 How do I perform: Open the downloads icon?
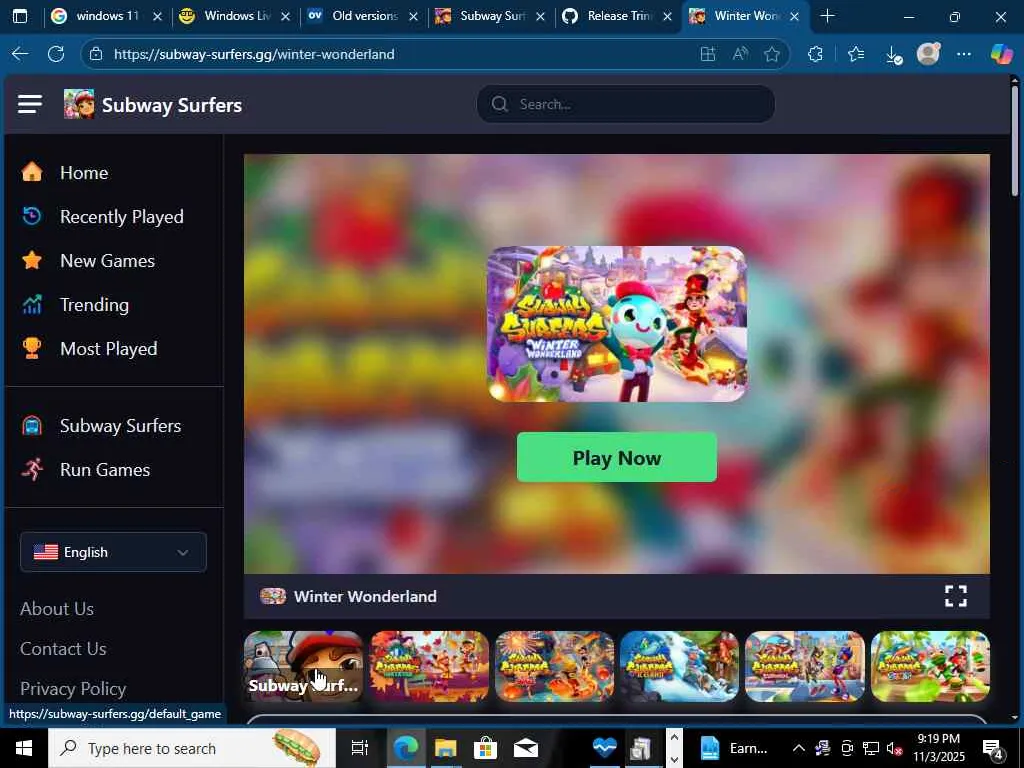tap(893, 55)
